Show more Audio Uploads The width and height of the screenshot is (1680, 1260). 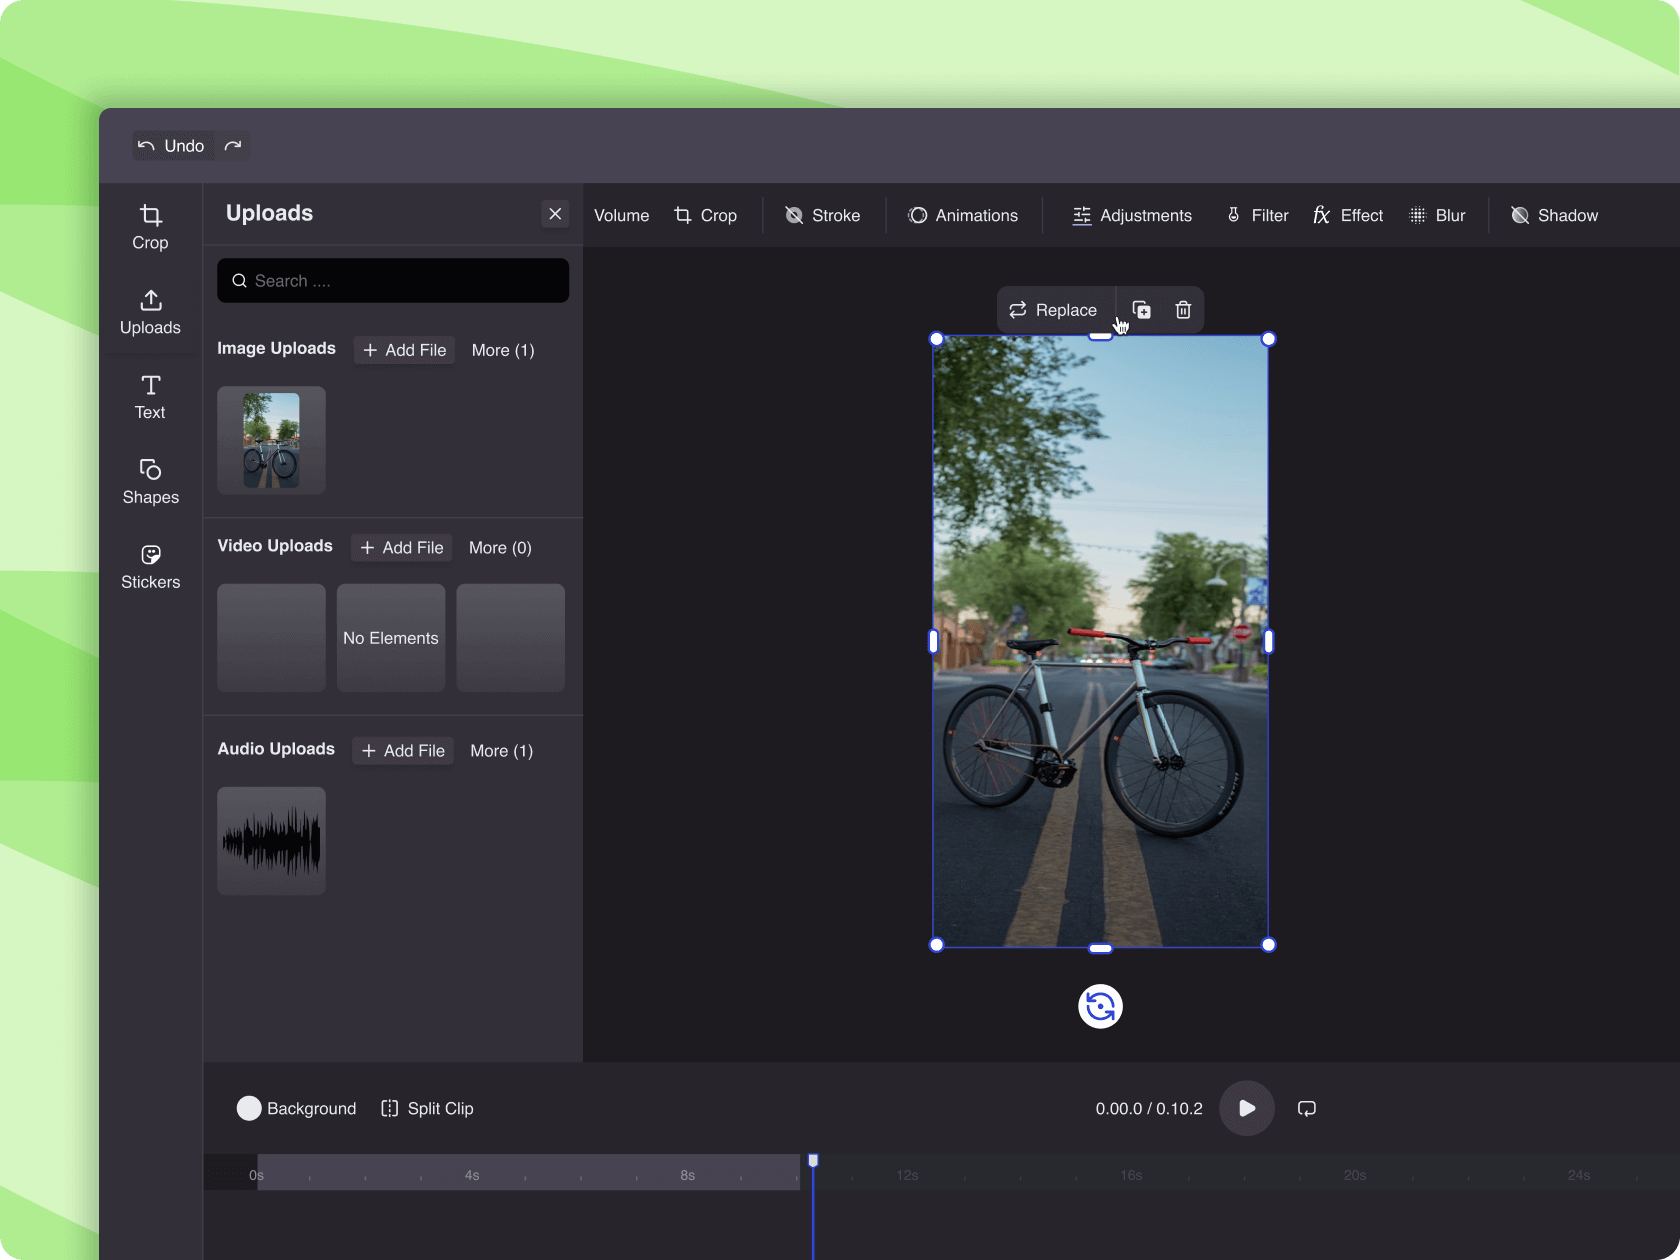(500, 750)
